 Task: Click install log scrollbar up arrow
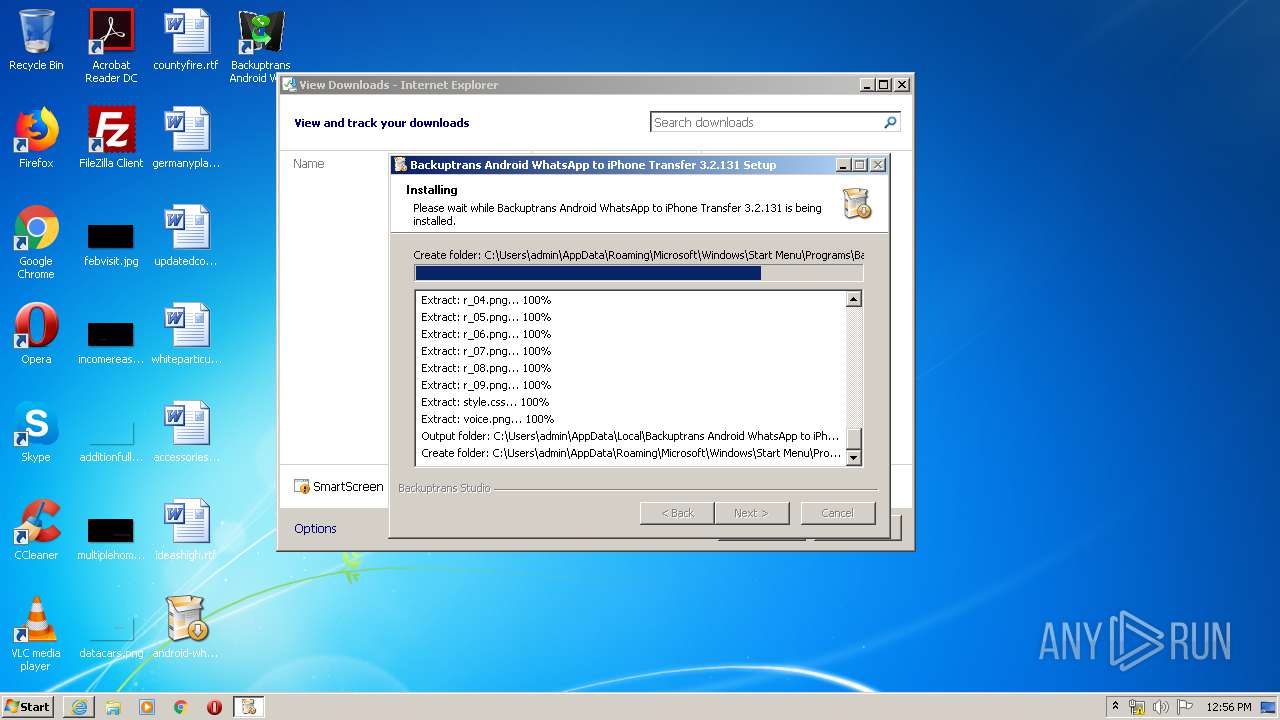pos(854,299)
